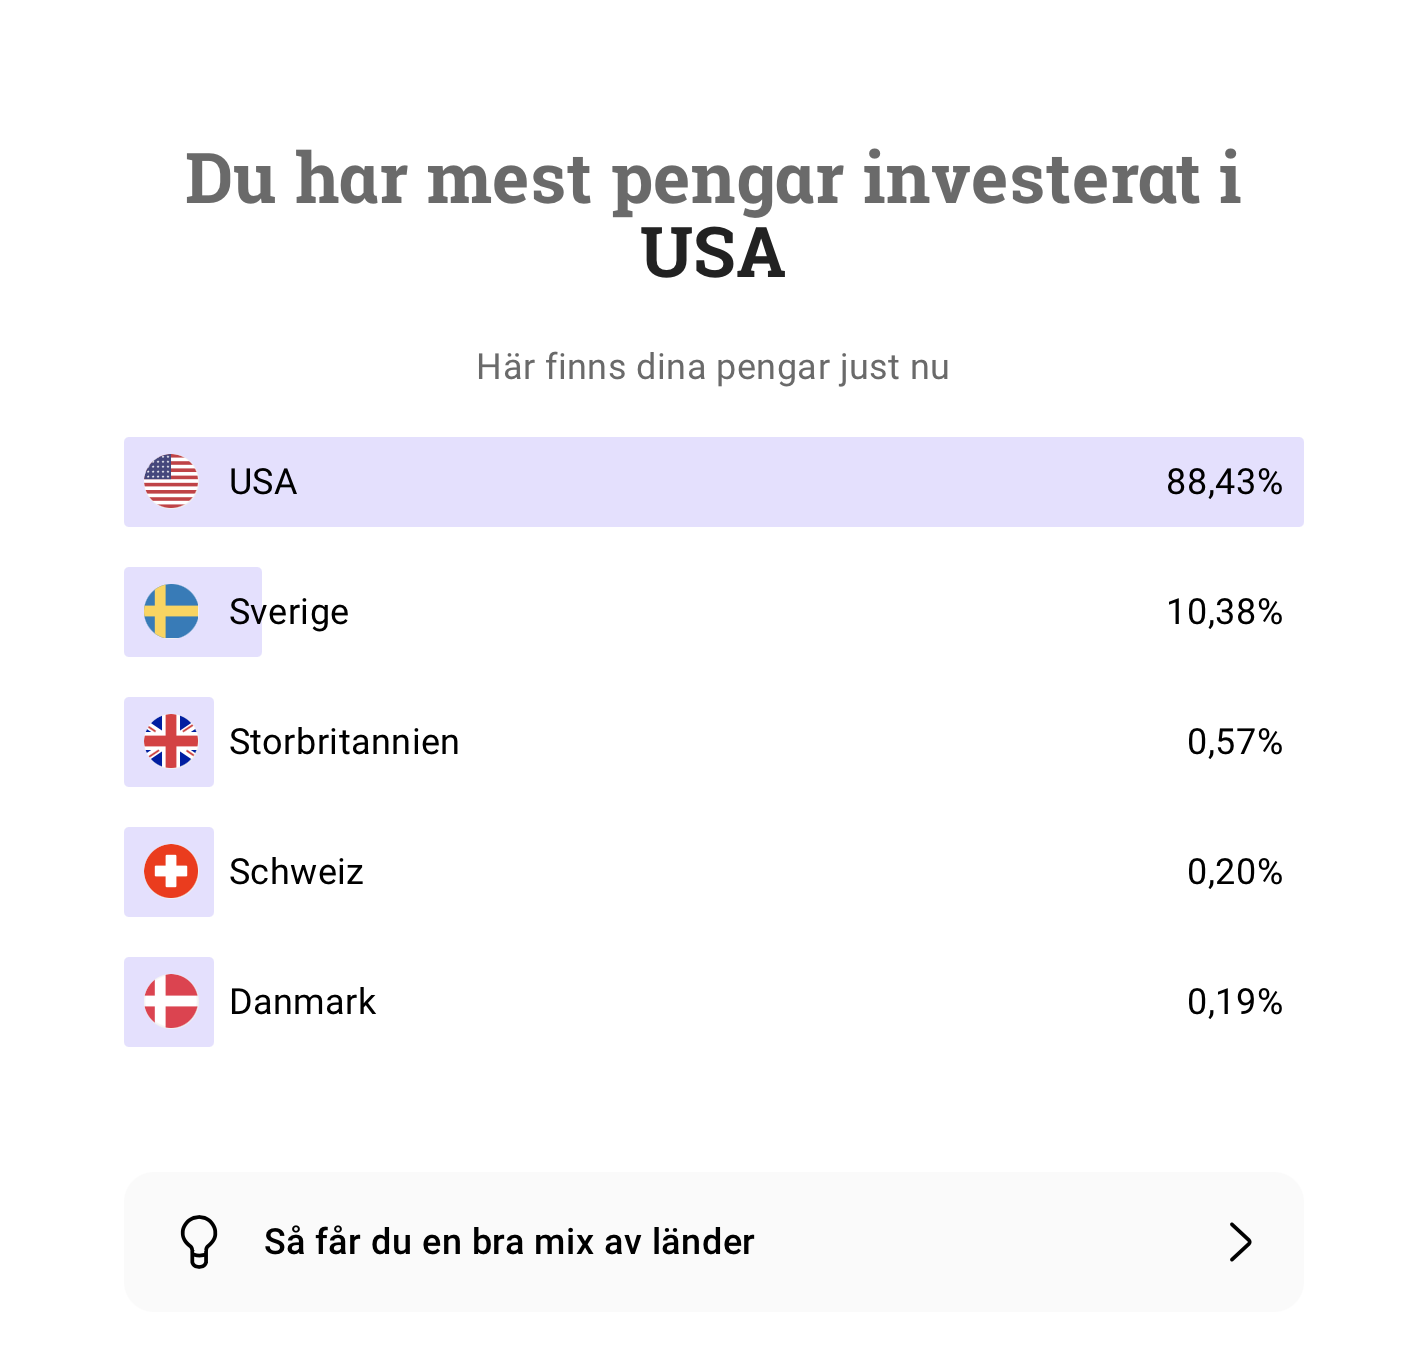Select the Storbritannien country label
The height and width of the screenshot is (1370, 1412).
pyautogui.click(x=344, y=742)
